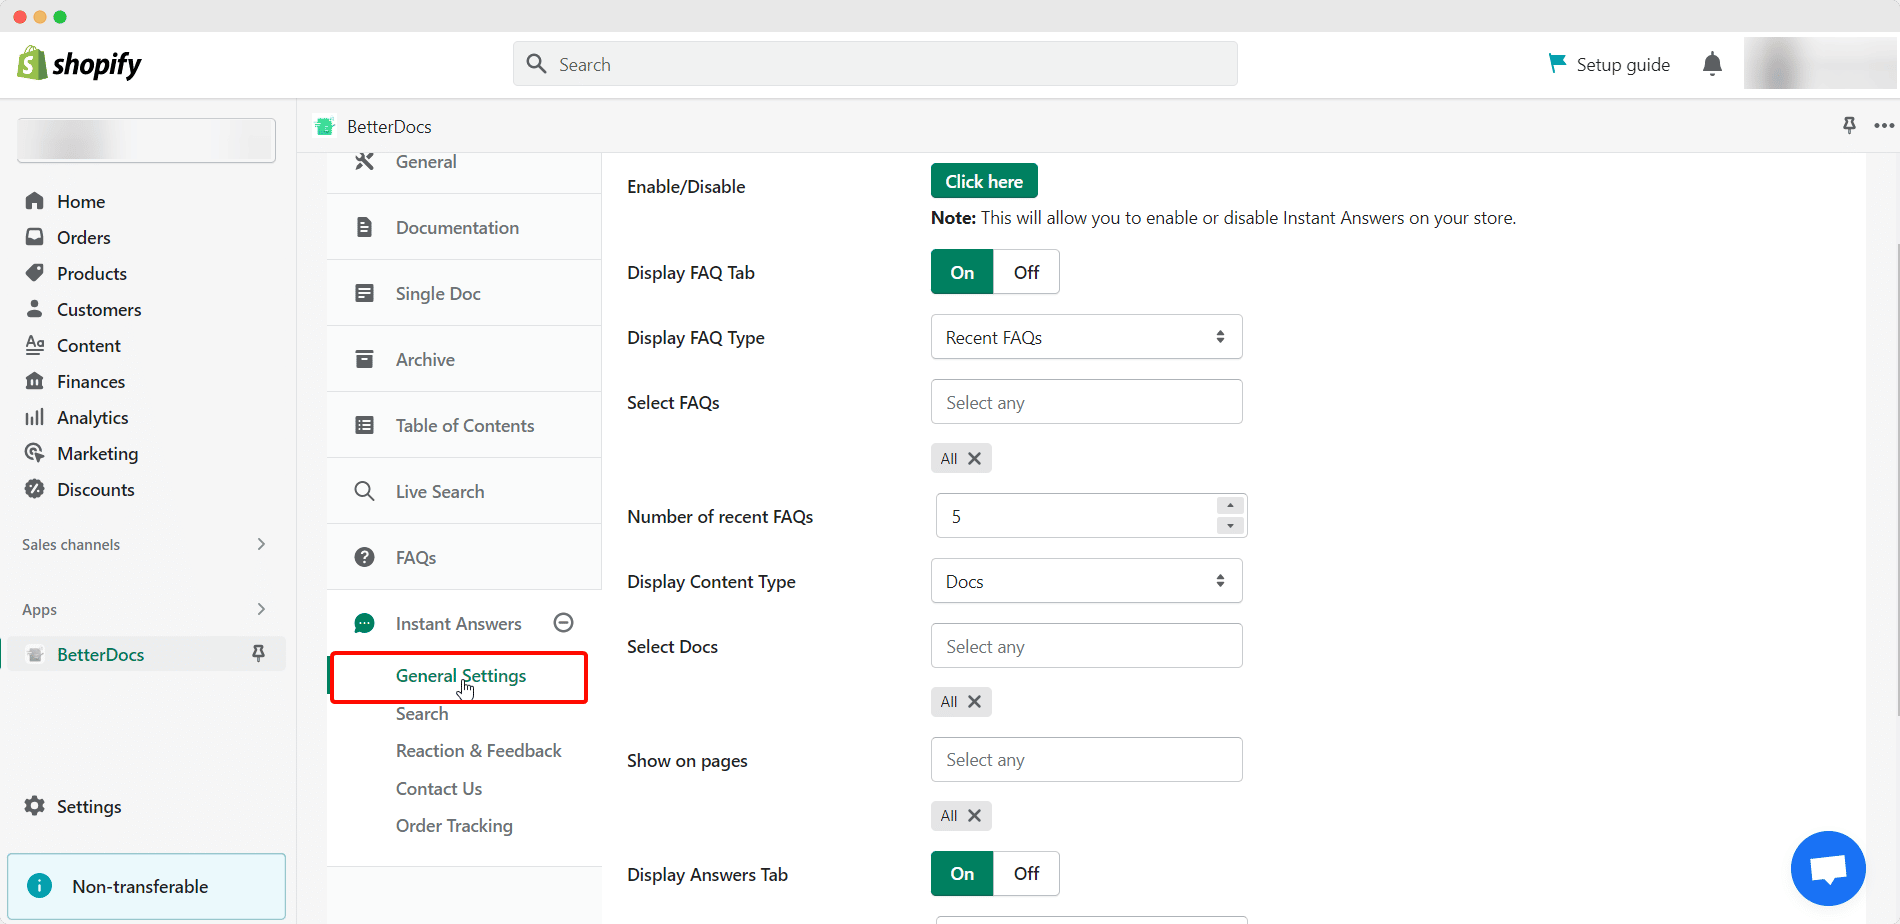Expand the Sales channels section
Viewport: 1900px width, 924px height.
[262, 544]
